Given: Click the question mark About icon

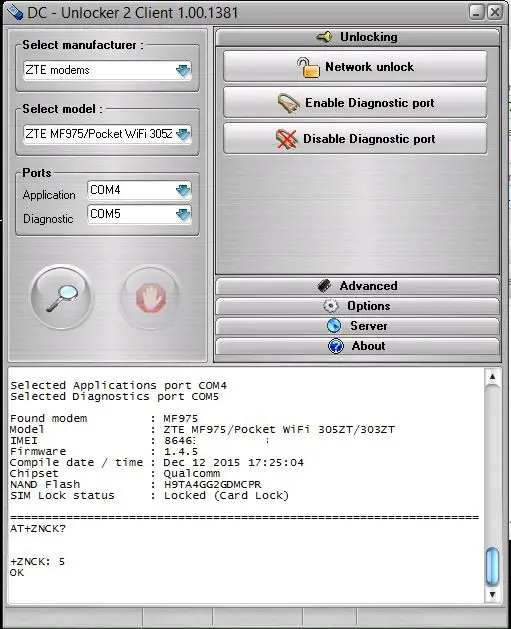Looking at the screenshot, I should pyautogui.click(x=336, y=346).
